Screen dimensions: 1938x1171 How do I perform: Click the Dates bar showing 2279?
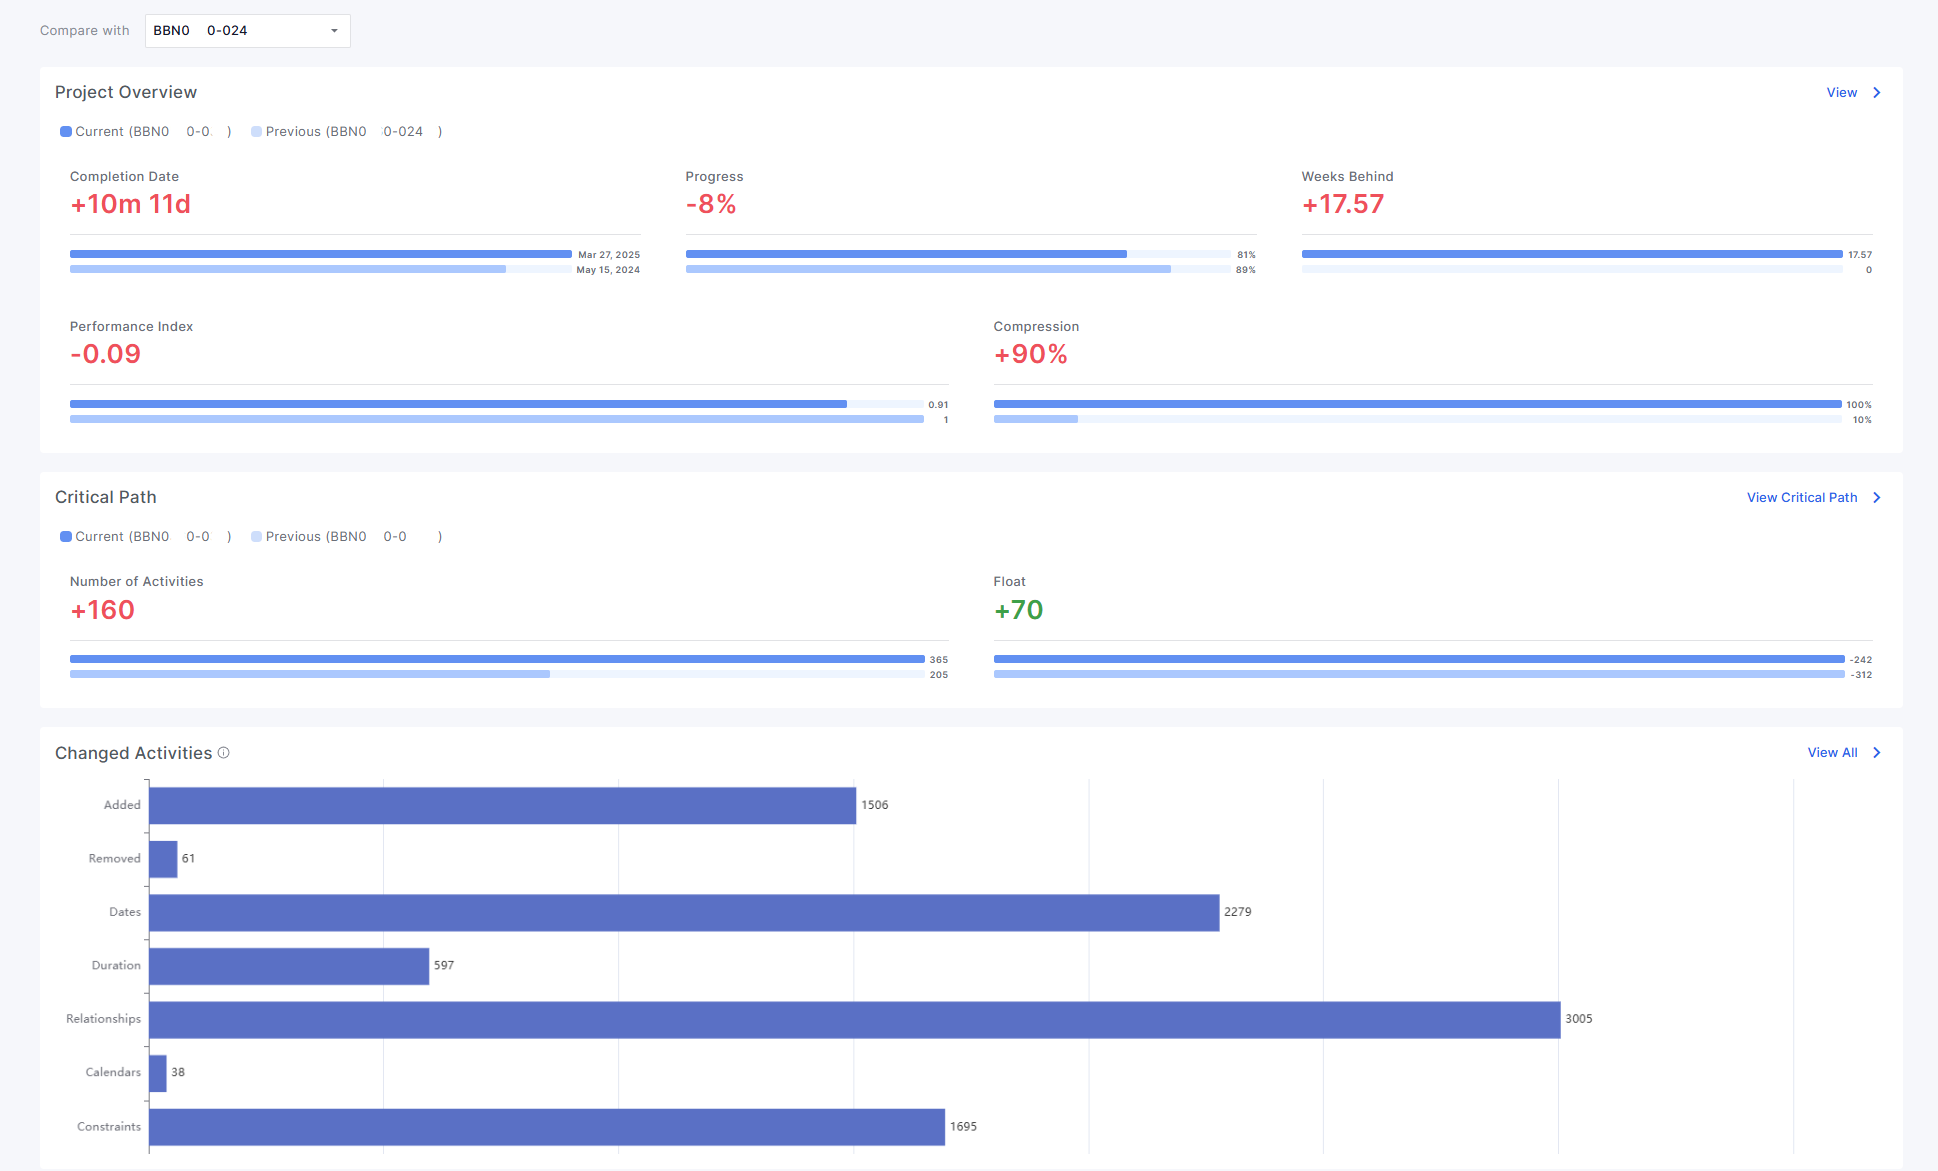tap(684, 912)
